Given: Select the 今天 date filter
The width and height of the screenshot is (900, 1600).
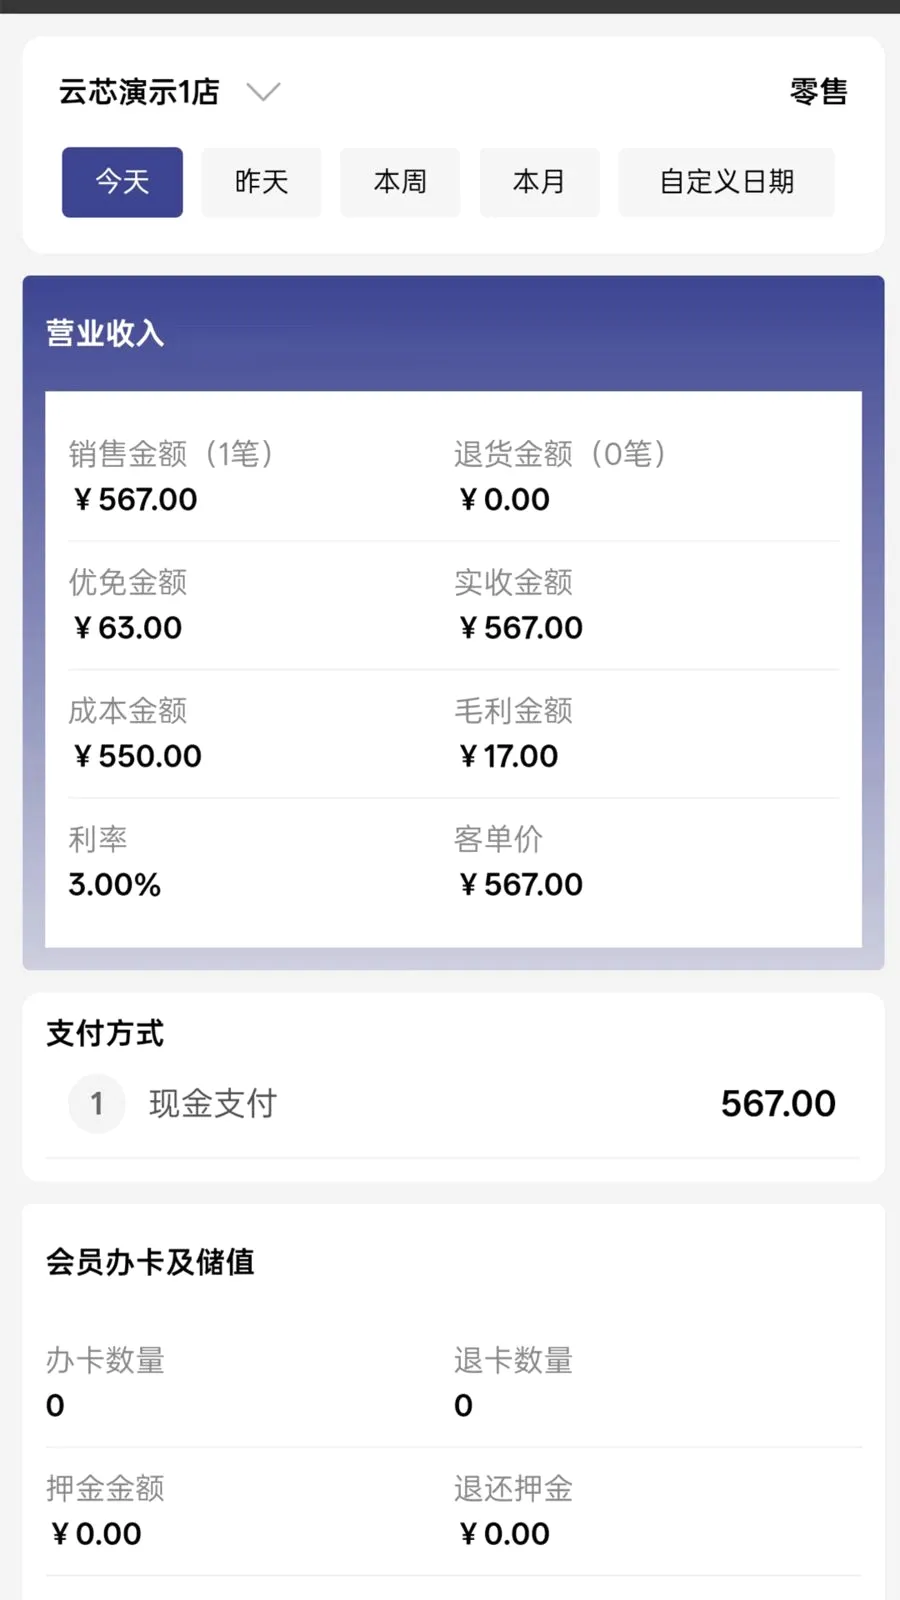Looking at the screenshot, I should click(x=122, y=182).
